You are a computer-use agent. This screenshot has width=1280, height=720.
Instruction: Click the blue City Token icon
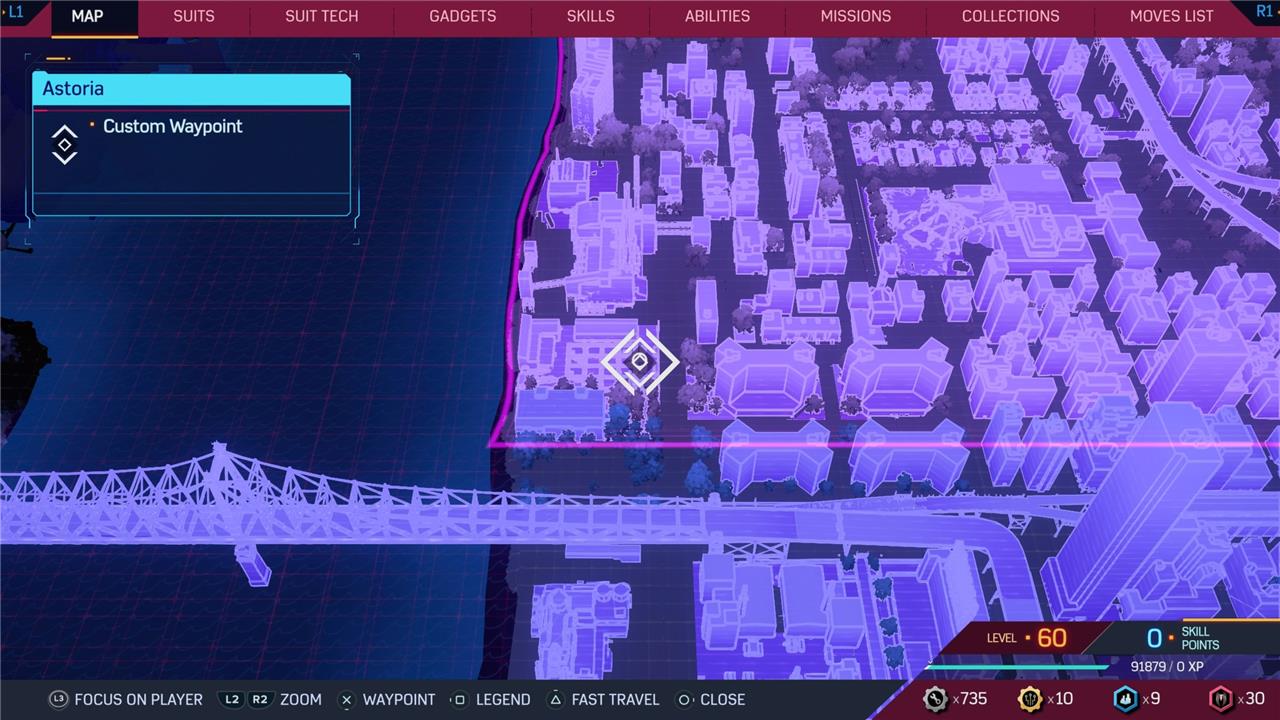(1125, 699)
